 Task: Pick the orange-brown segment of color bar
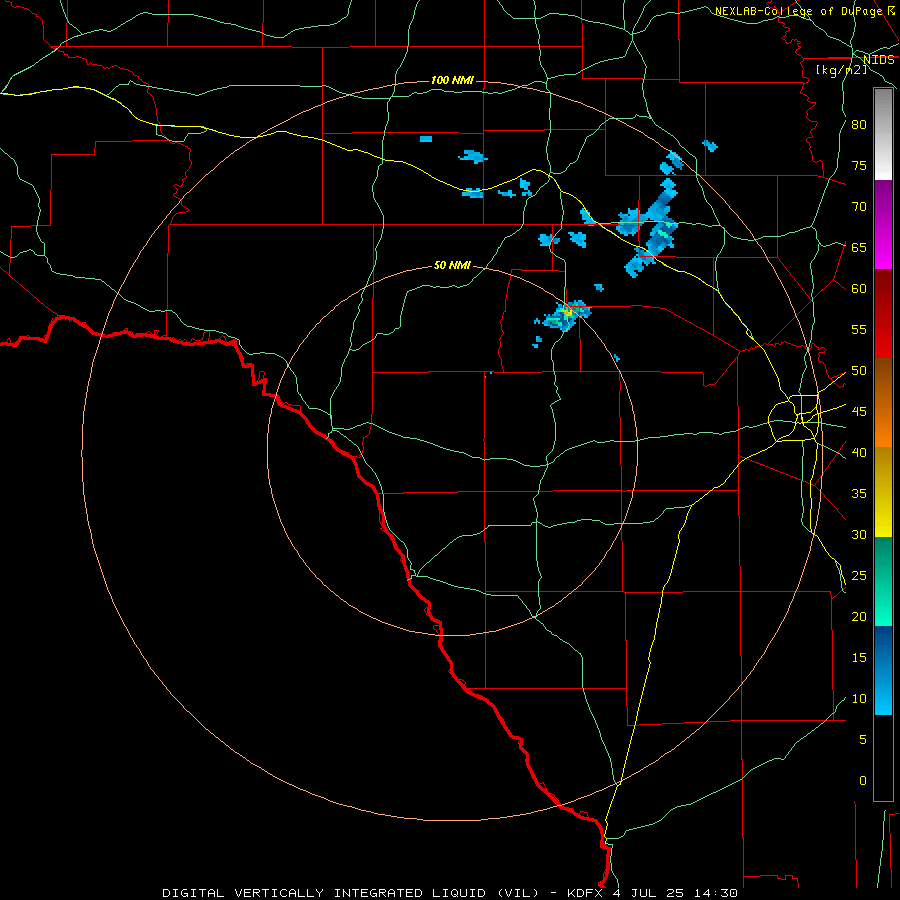point(883,403)
